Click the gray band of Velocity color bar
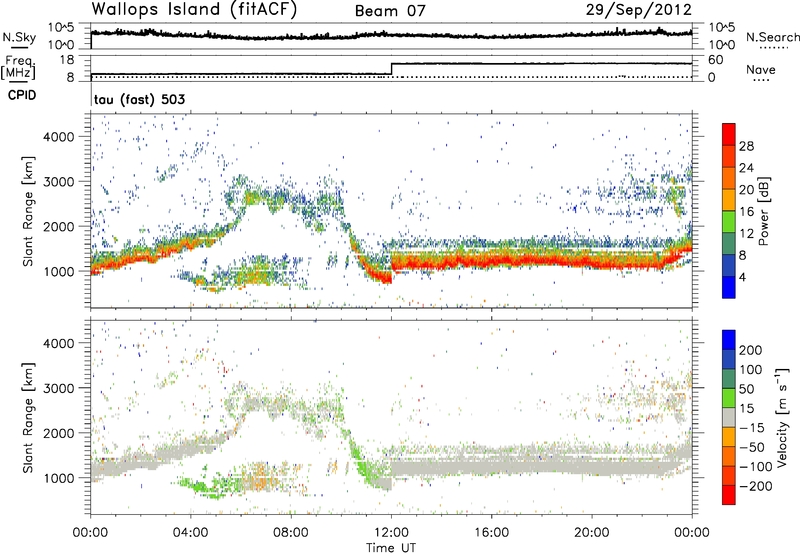Viewport: 800px width, 554px height. (x=729, y=418)
